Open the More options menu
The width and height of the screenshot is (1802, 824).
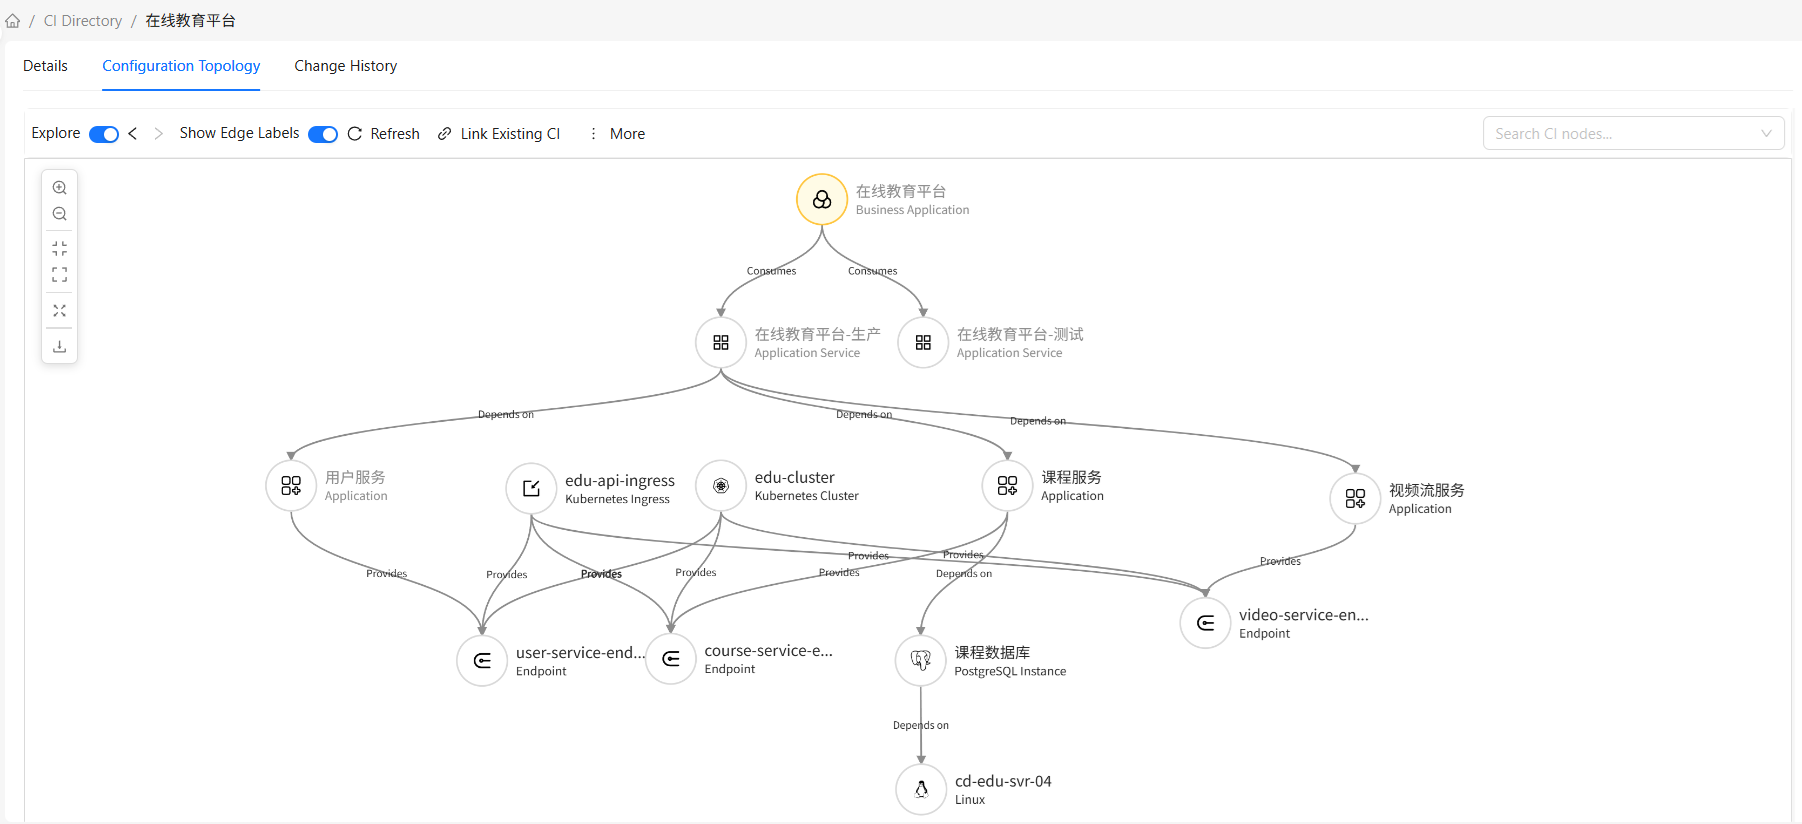pos(617,134)
